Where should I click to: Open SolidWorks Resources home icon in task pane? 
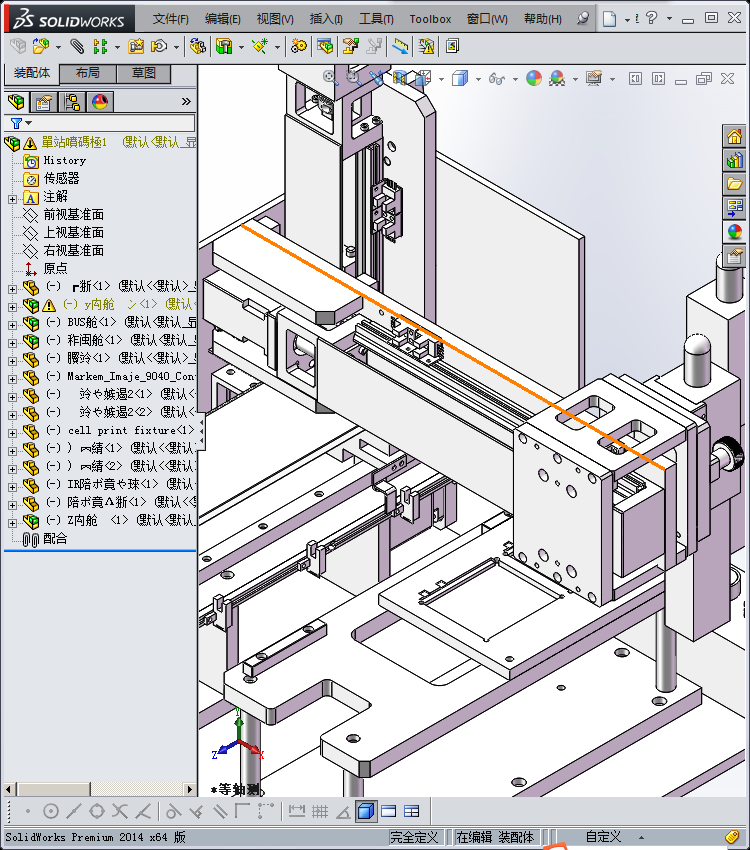tap(735, 137)
